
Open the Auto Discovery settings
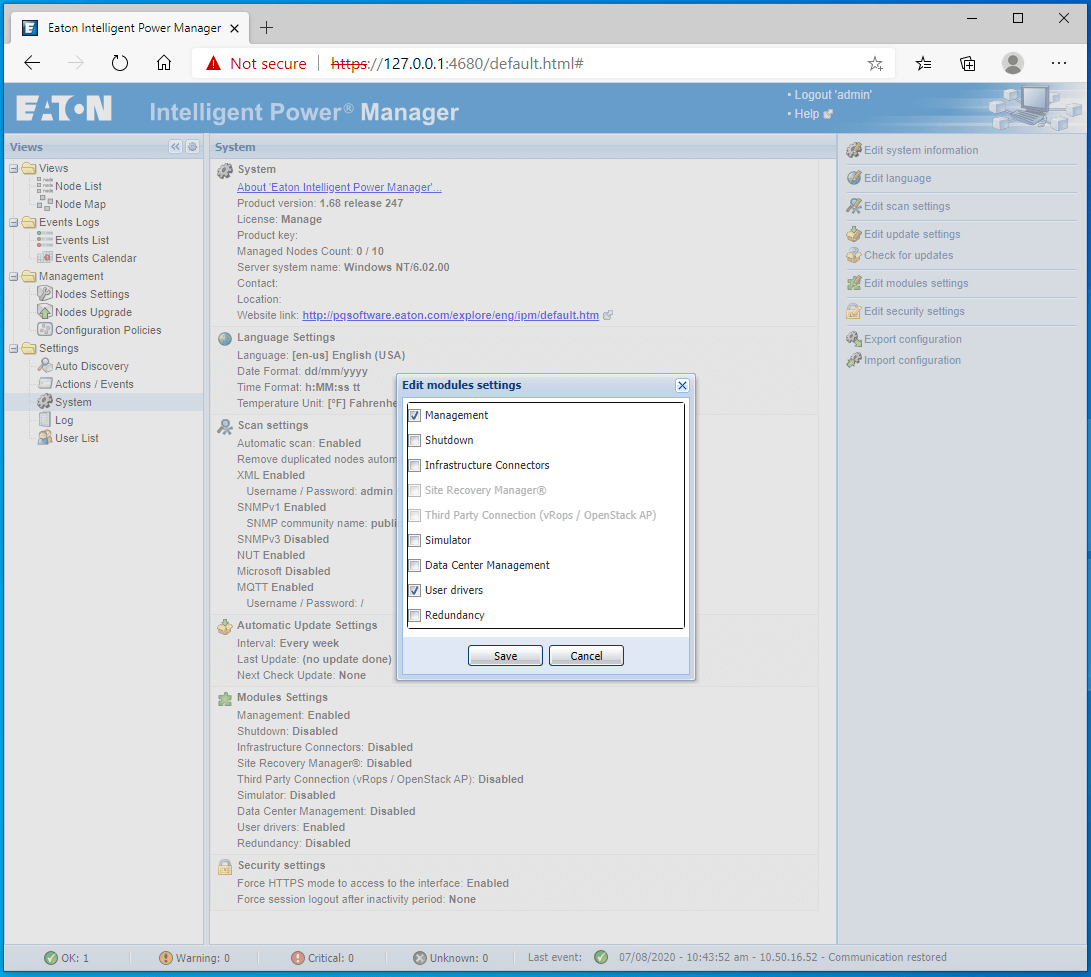(x=90, y=365)
